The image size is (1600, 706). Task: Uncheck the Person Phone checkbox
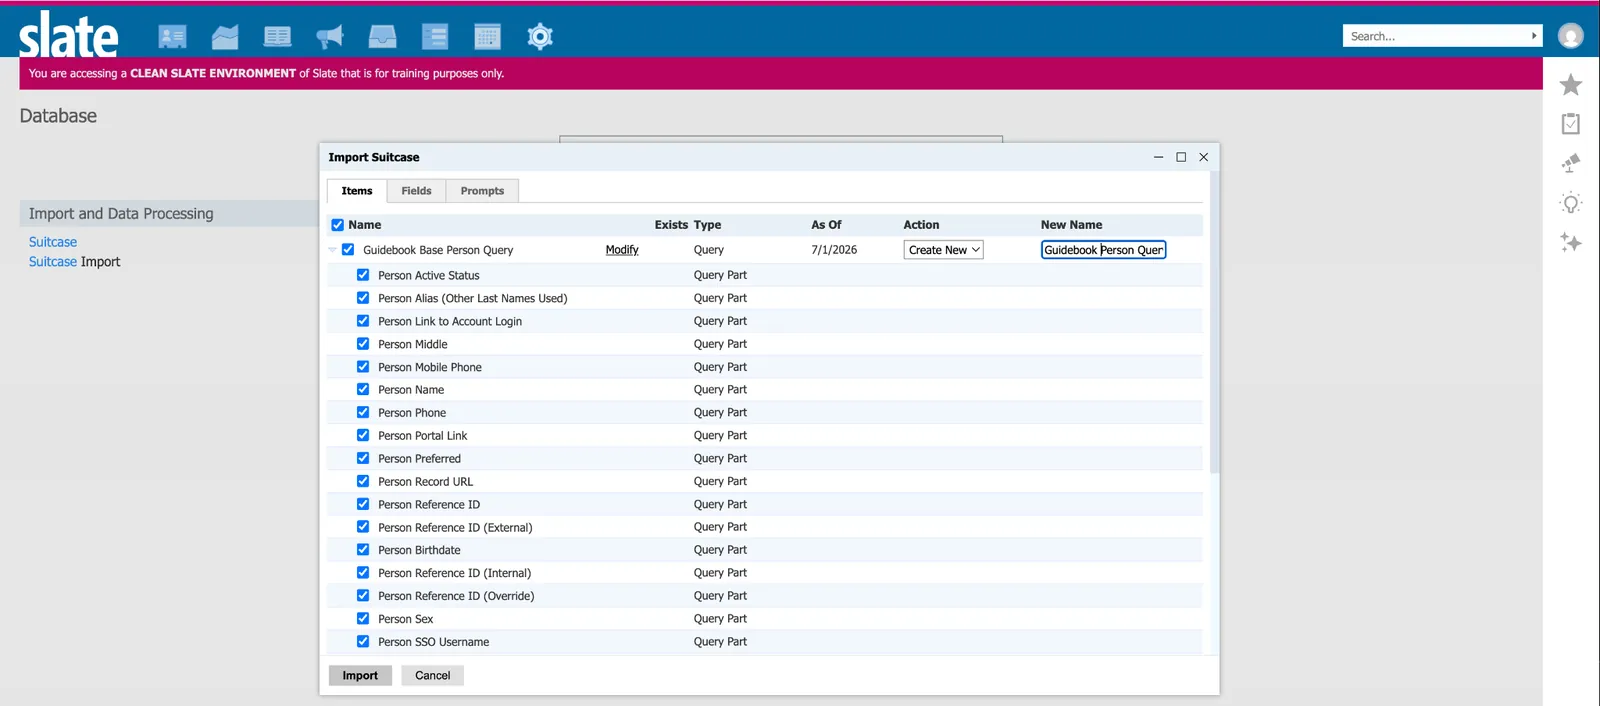pos(363,412)
